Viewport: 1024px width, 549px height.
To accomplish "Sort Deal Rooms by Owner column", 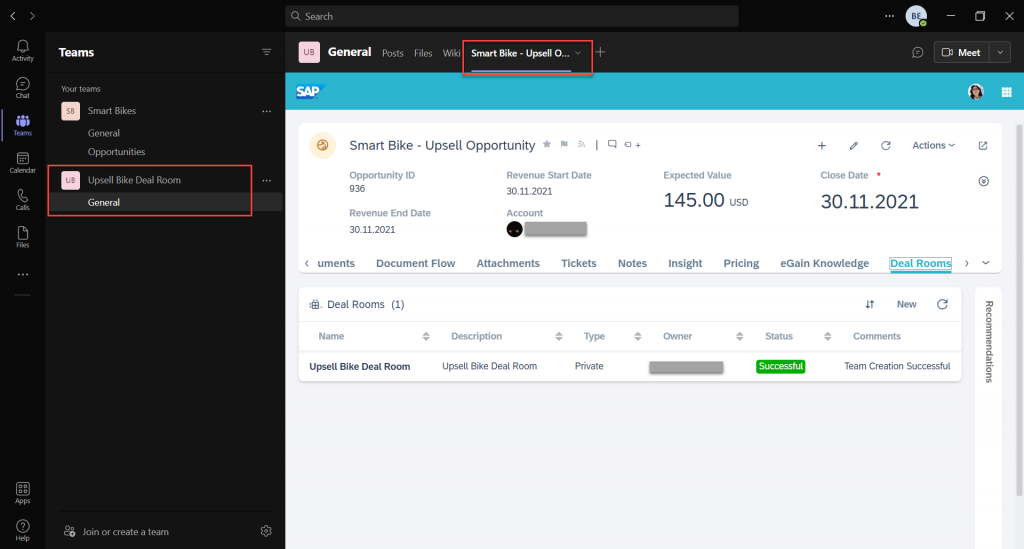I will click(739, 336).
